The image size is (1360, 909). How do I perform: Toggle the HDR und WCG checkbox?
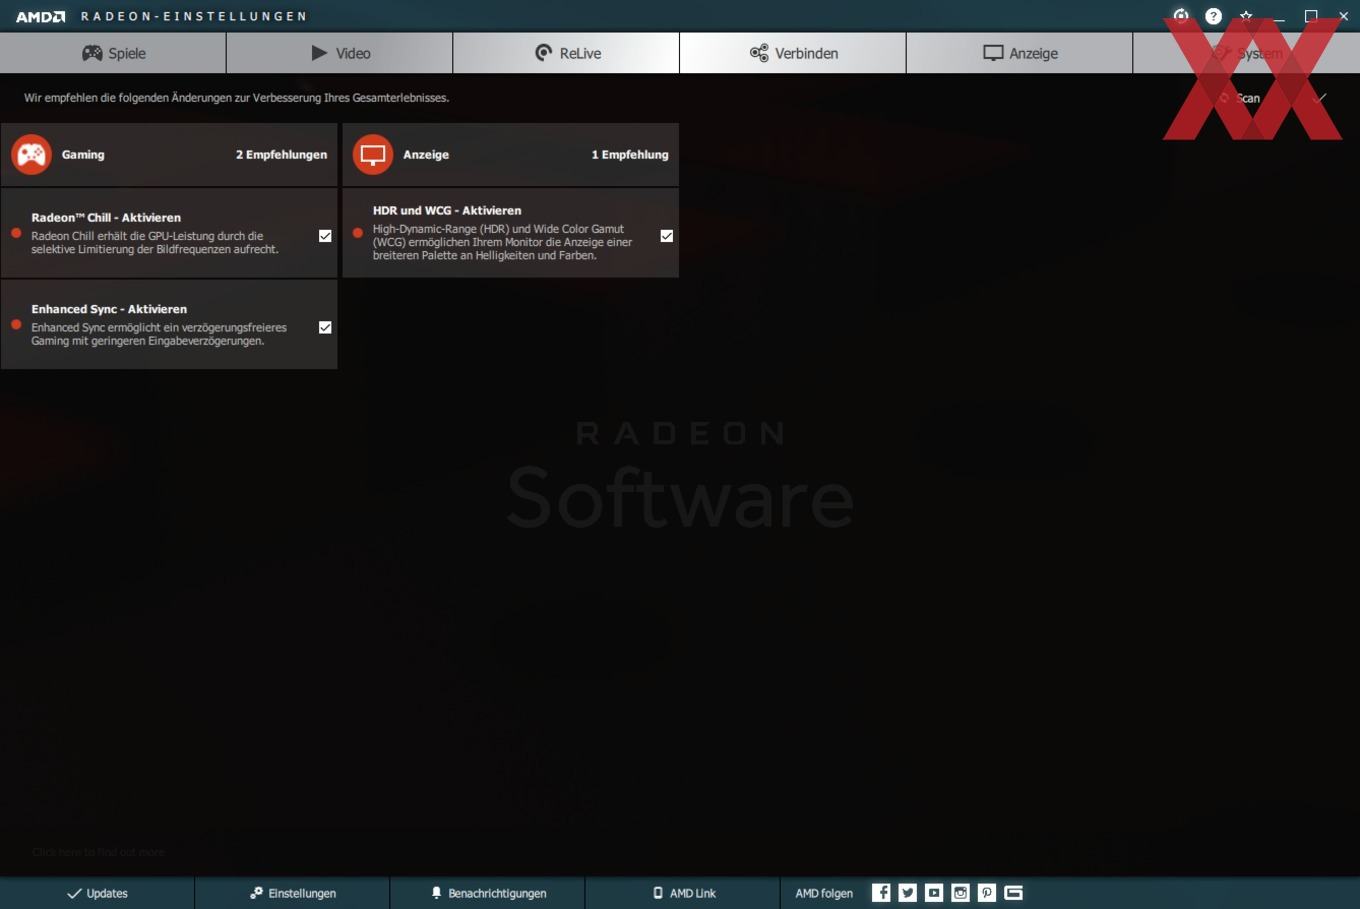coord(667,236)
